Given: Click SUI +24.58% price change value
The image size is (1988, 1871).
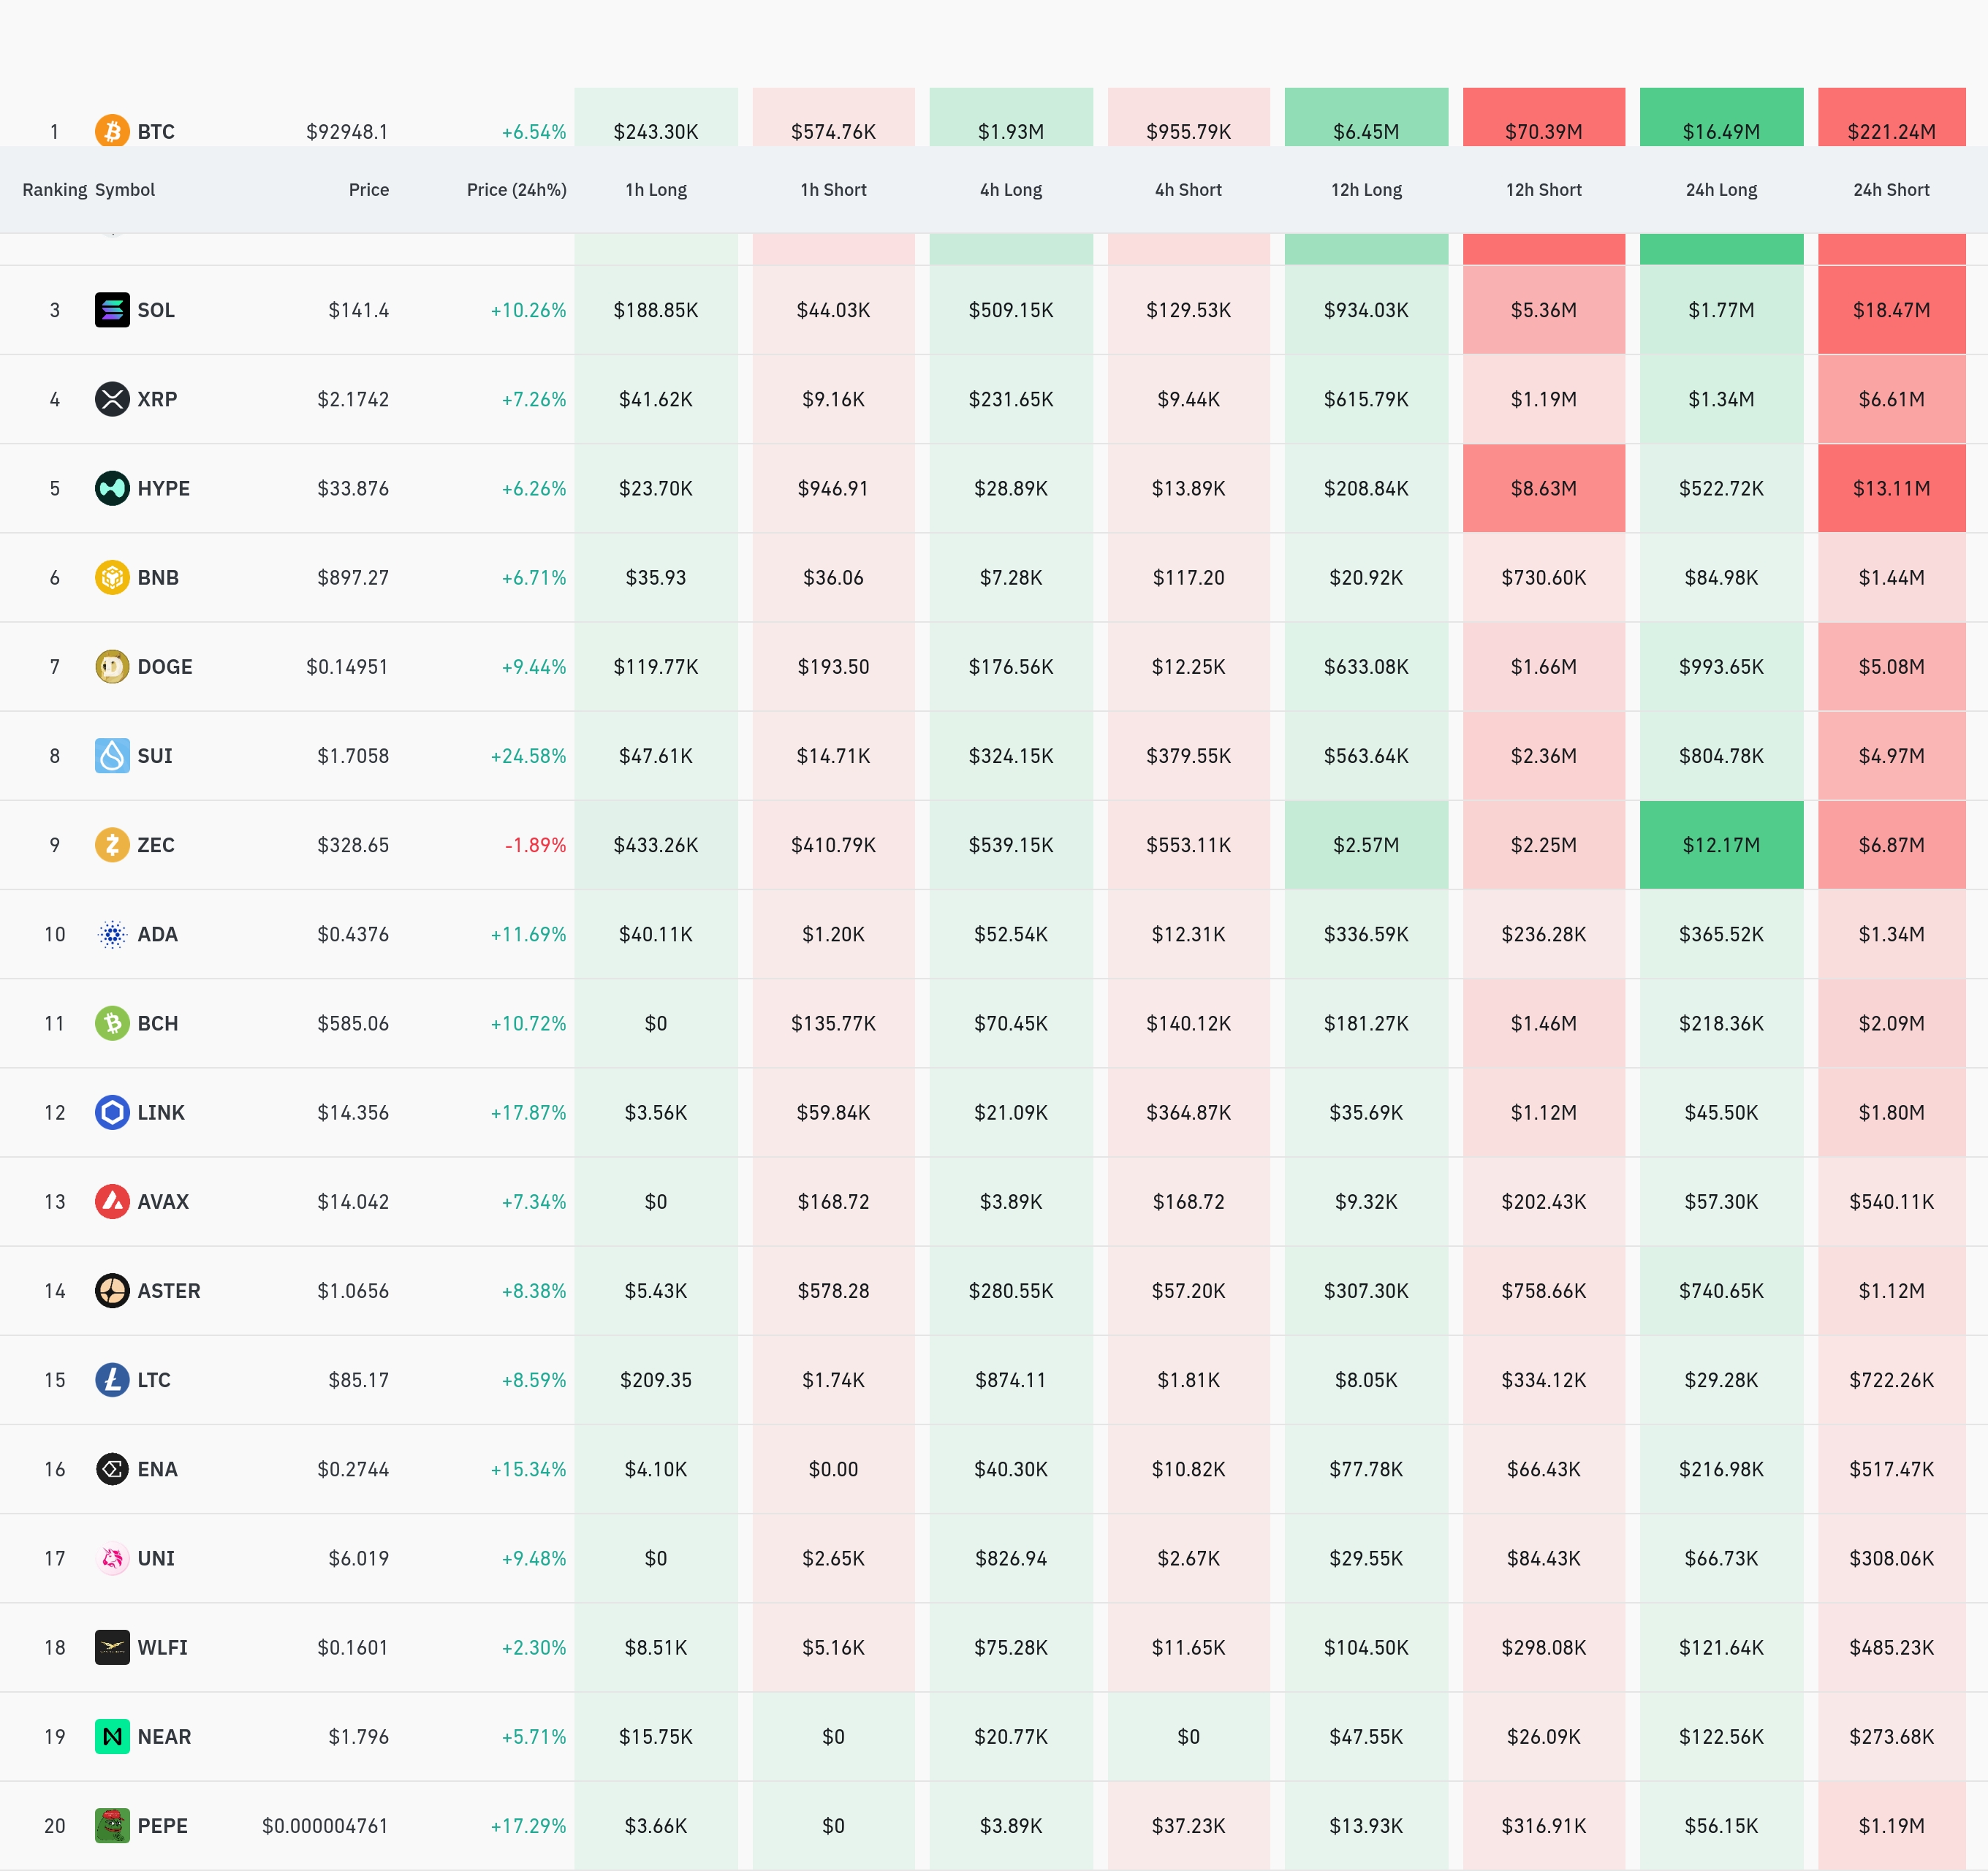Looking at the screenshot, I should point(528,756).
